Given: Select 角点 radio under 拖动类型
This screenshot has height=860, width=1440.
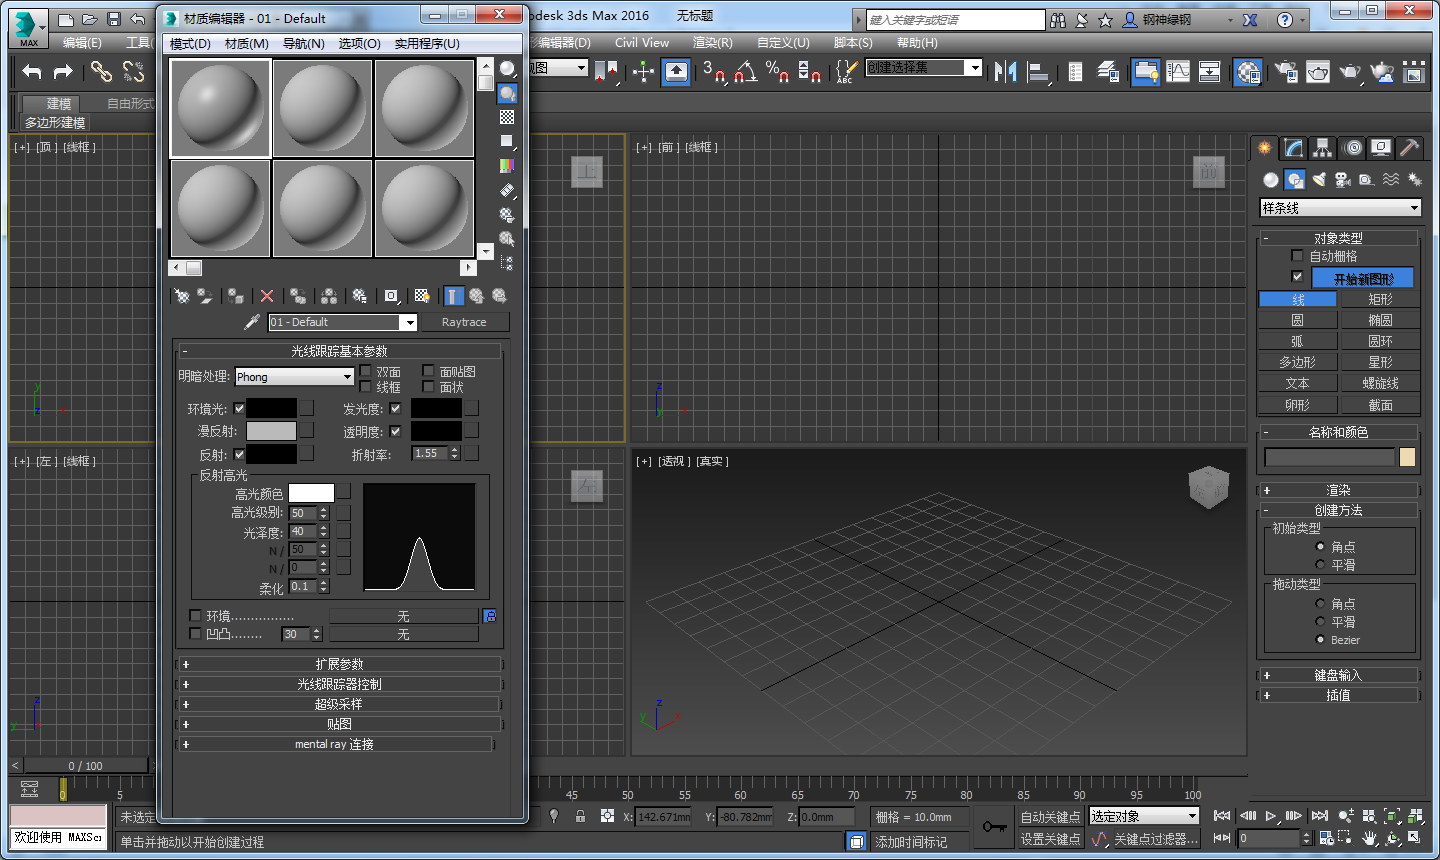Looking at the screenshot, I should [x=1320, y=604].
